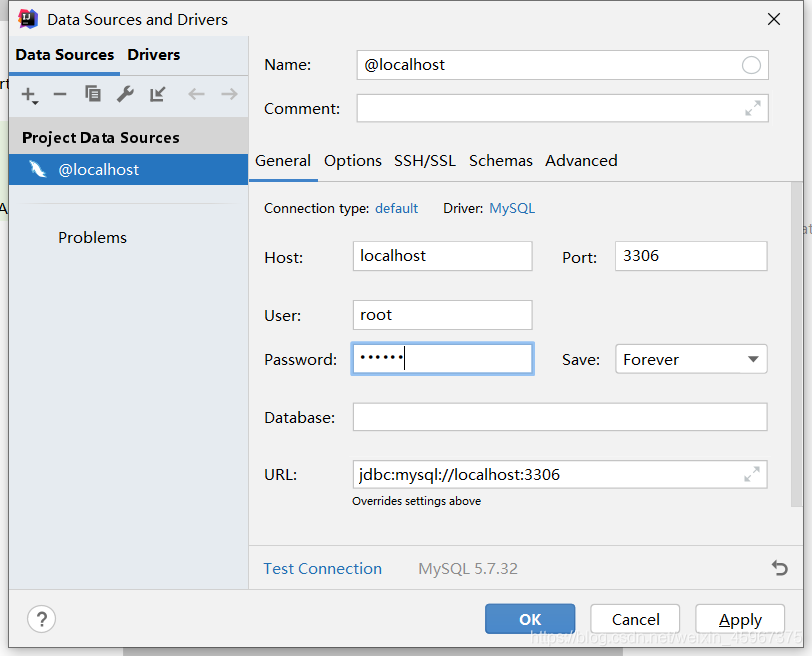Expand the URL field editor
Image resolution: width=812 pixels, height=656 pixels.
pyautogui.click(x=751, y=474)
